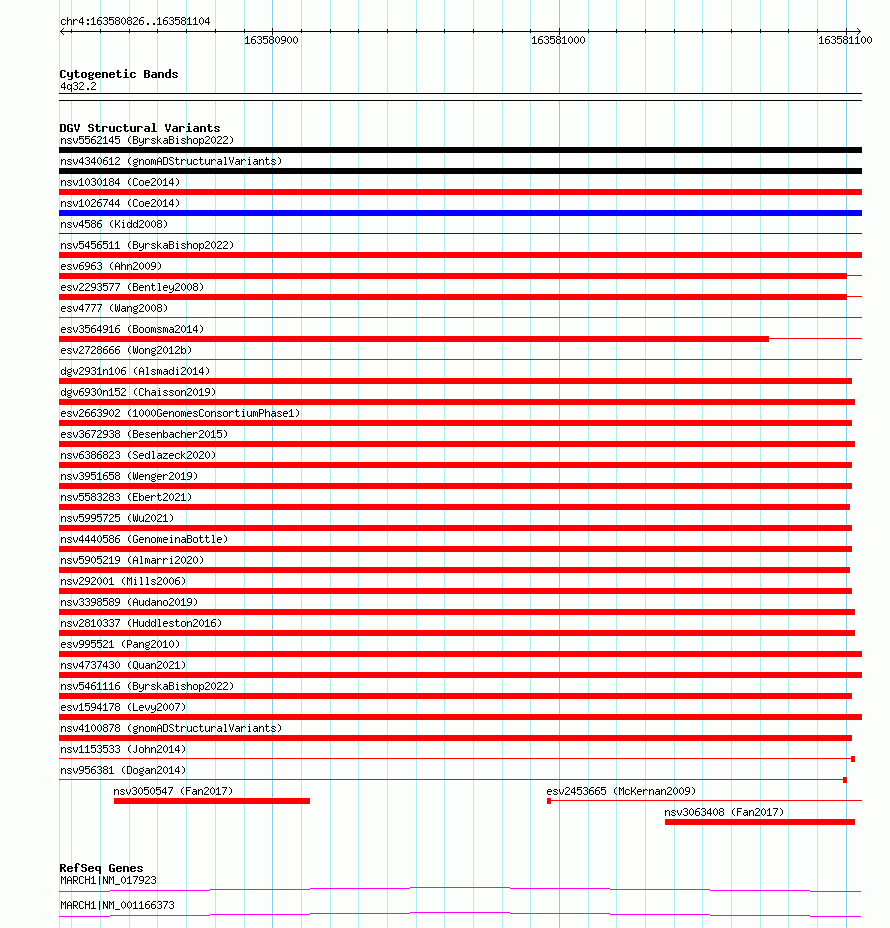Click the nsv5562145 (ByrskaBishop2022) variant label
The height and width of the screenshot is (928, 890).
pos(147,140)
